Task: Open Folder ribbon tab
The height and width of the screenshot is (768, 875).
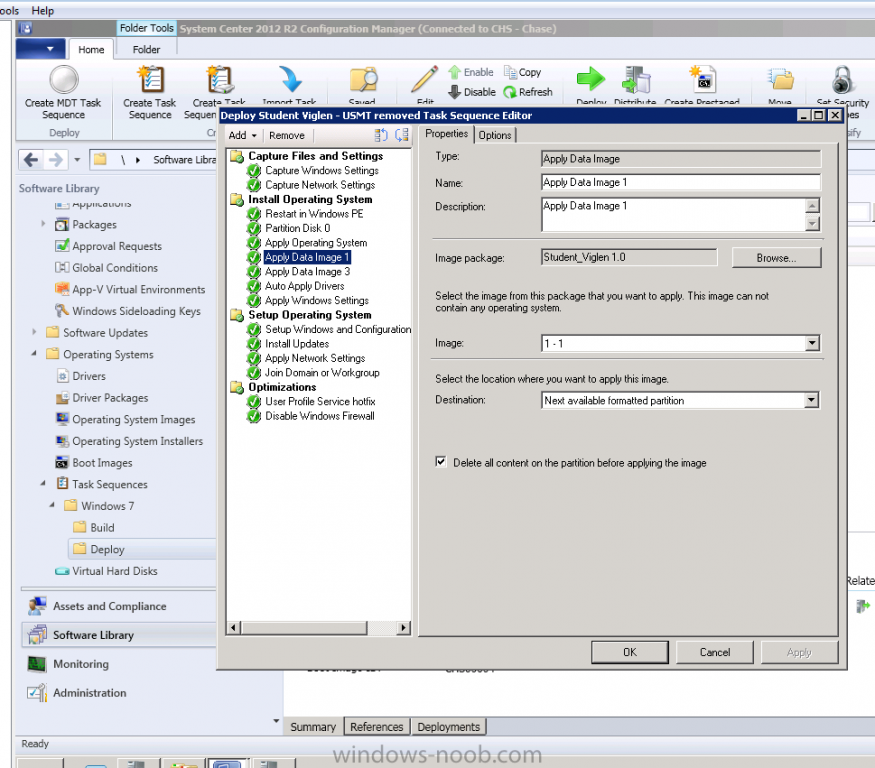Action: pos(146,50)
